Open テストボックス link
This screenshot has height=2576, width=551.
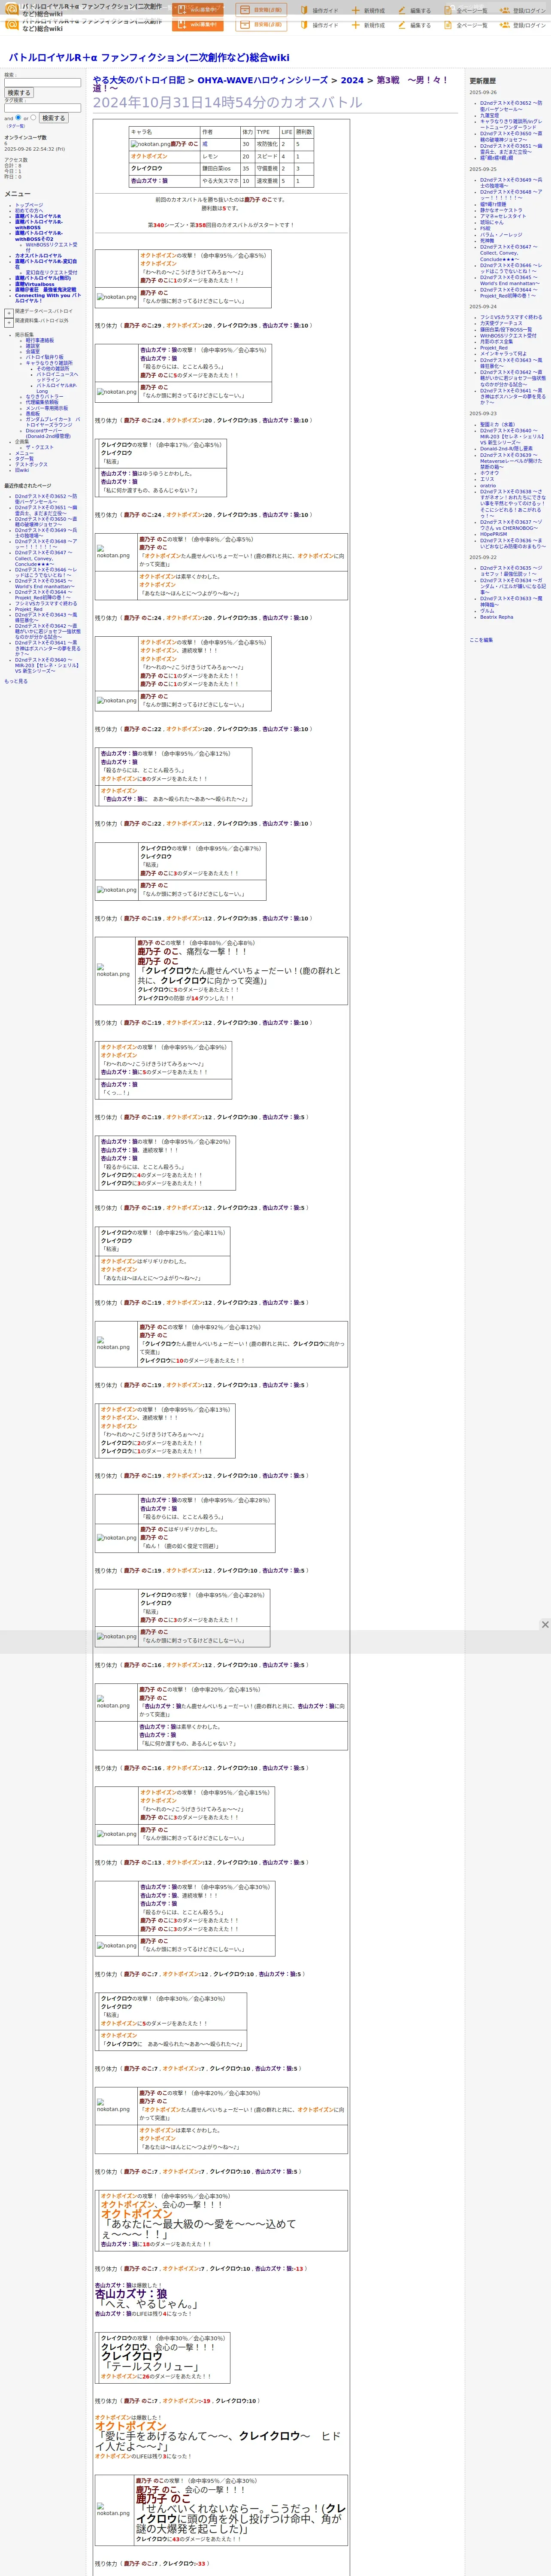31,465
